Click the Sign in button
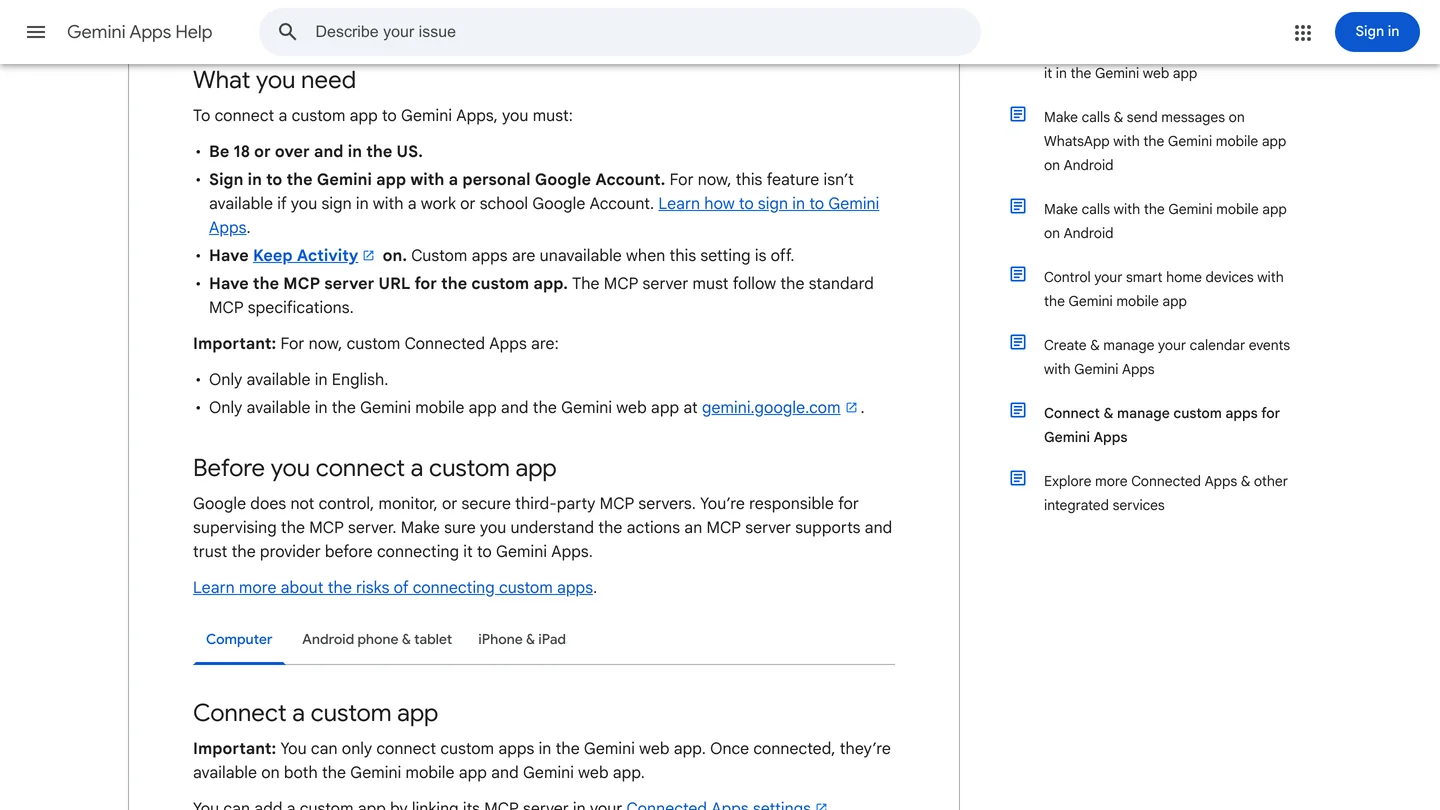 [x=1377, y=32]
